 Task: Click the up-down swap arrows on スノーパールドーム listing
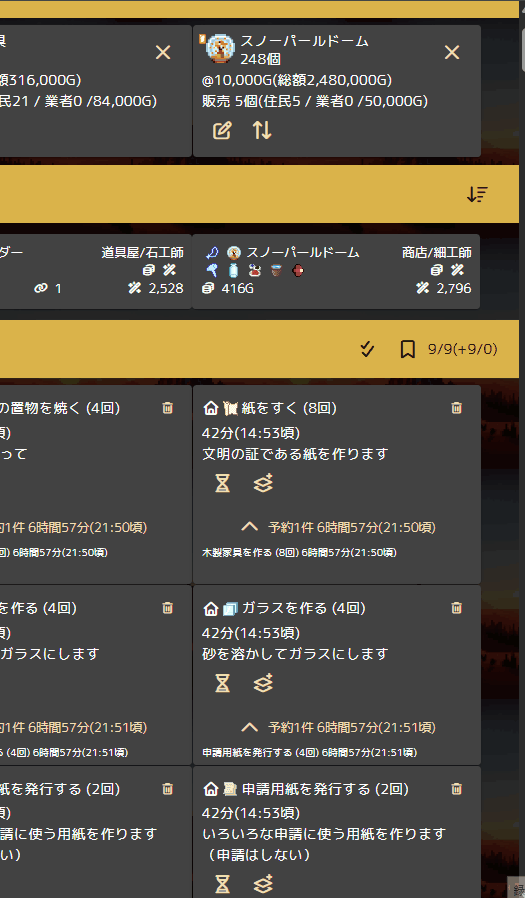262,131
